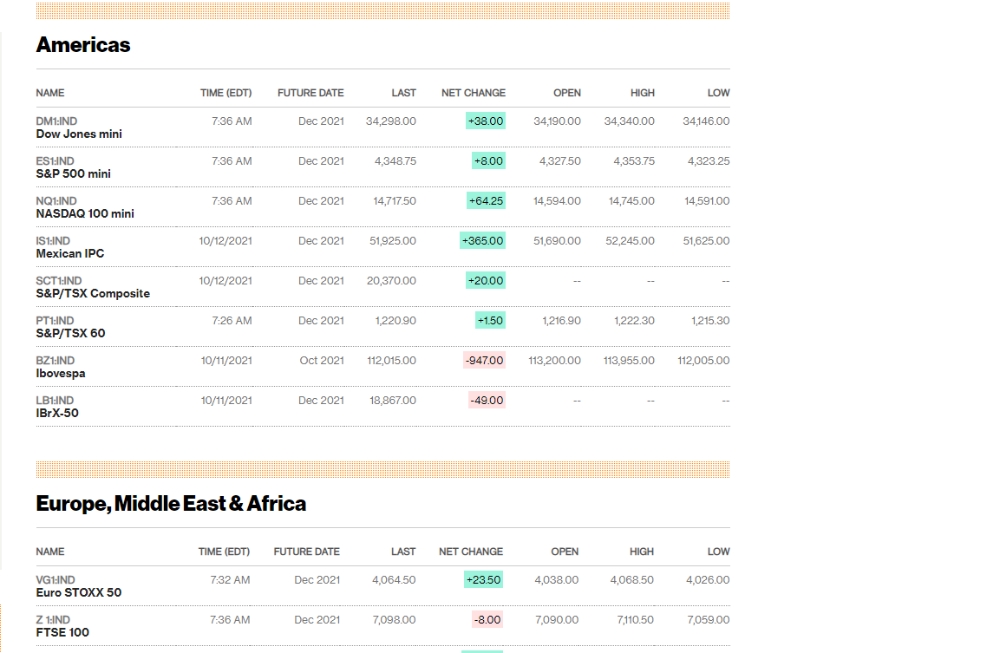
Task: Click the SCT1:IND ticker symbol
Action: point(59,281)
